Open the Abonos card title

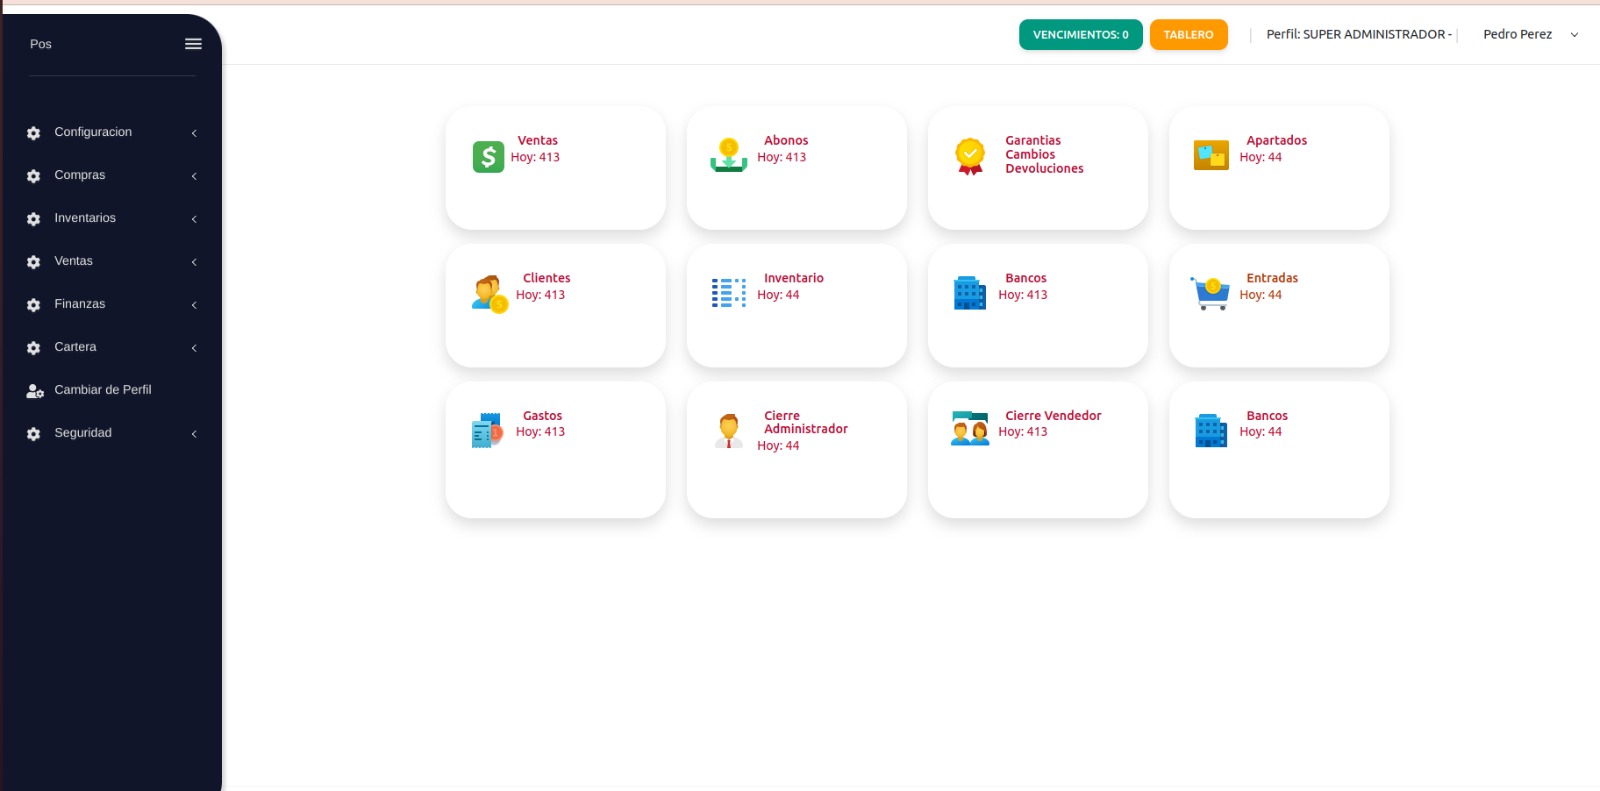point(786,141)
